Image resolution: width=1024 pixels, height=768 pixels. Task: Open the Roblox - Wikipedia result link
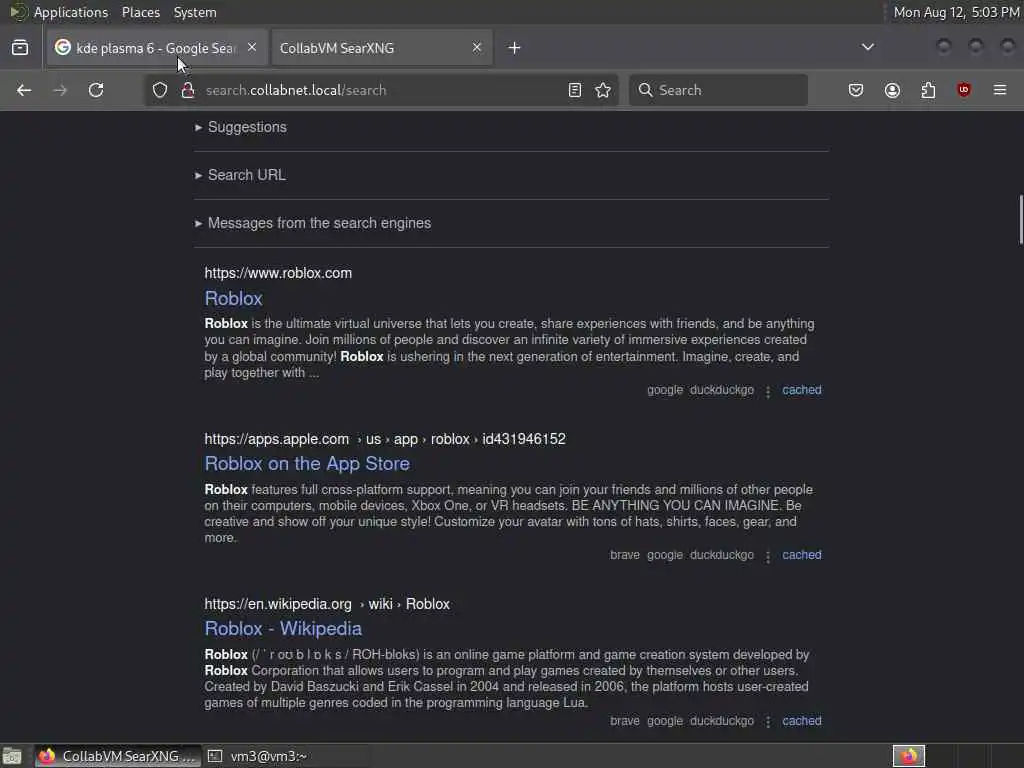283,629
